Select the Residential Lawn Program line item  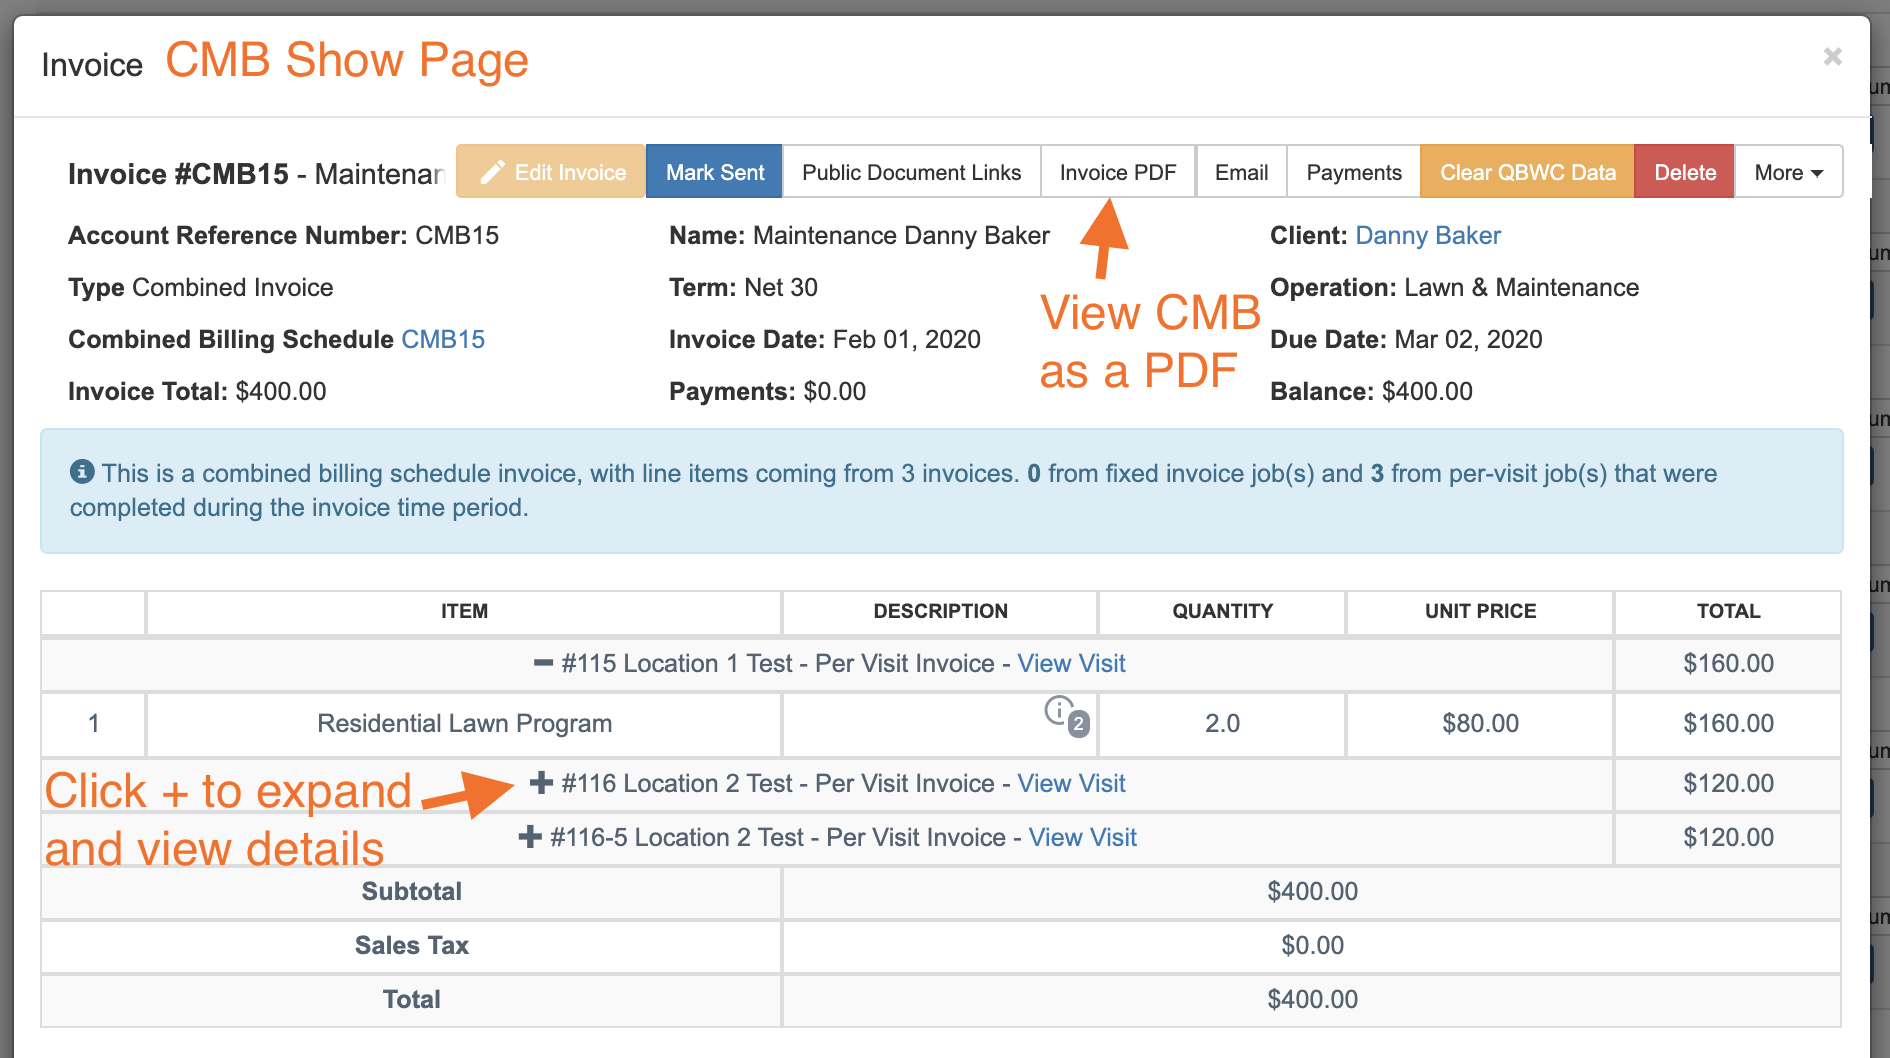464,724
